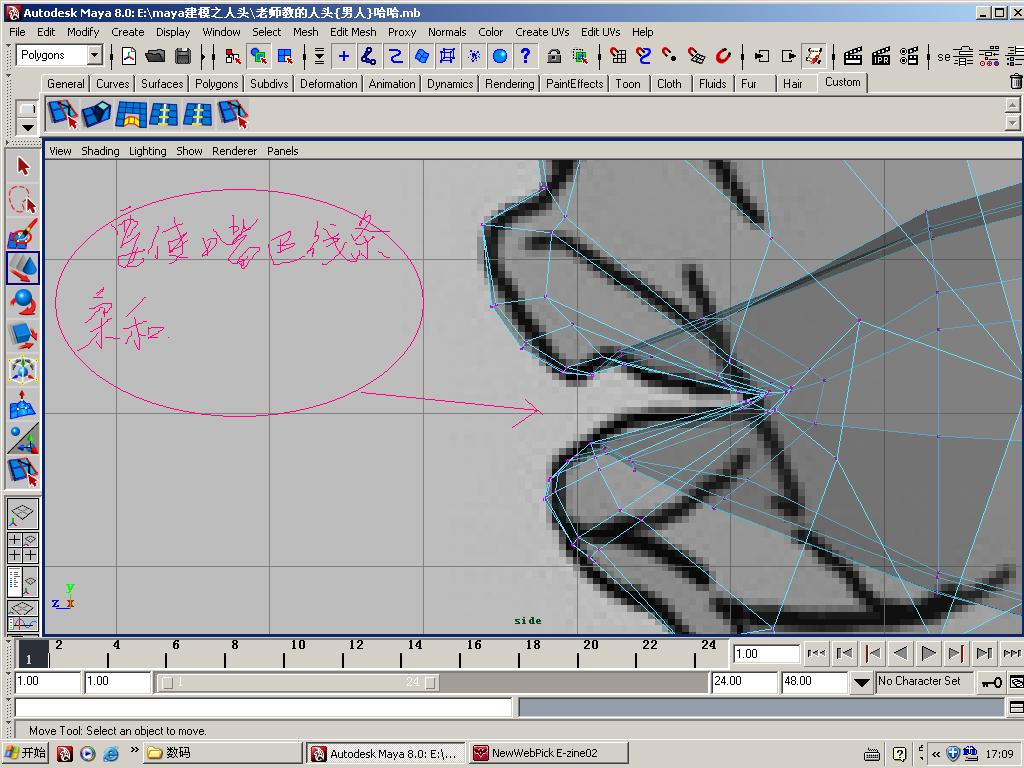Toggle select by component type mode
Image resolution: width=1024 pixels, height=768 pixels.
click(x=285, y=56)
